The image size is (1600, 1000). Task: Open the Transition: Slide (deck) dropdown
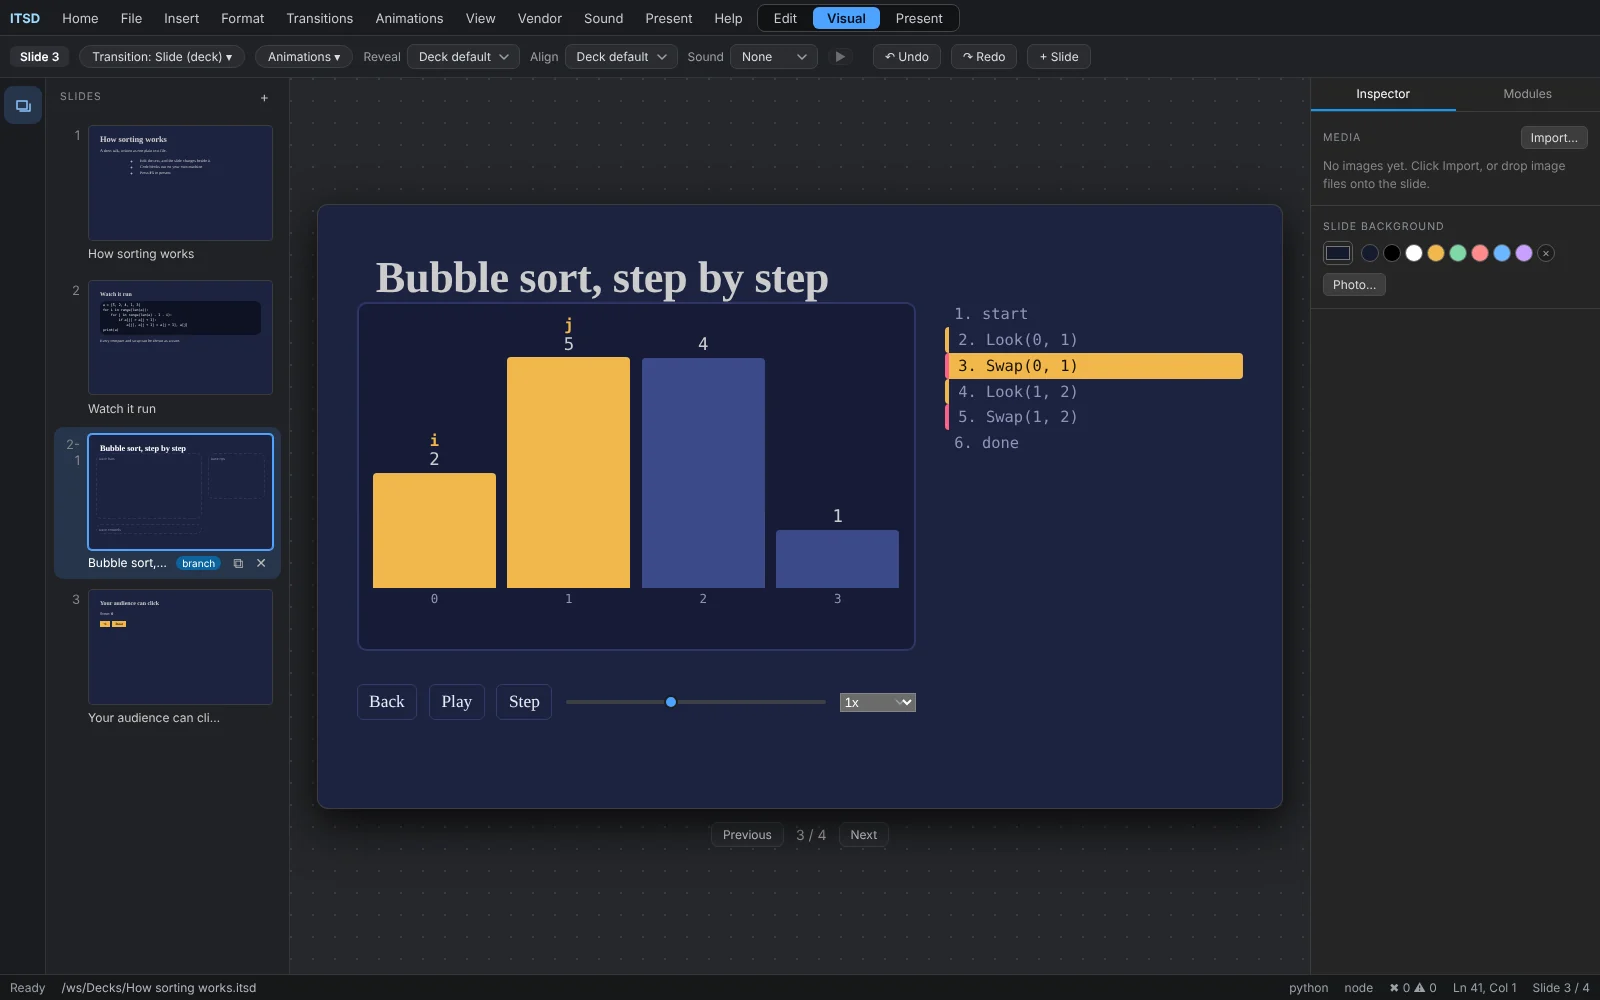pyautogui.click(x=162, y=57)
